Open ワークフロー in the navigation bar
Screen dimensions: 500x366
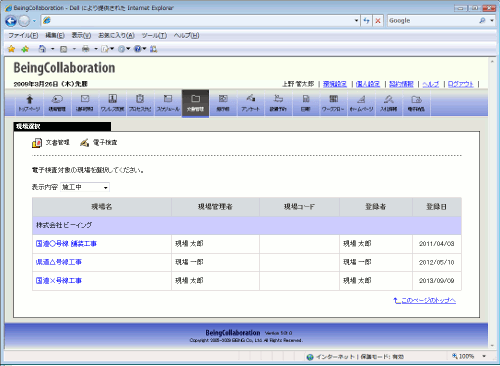(x=333, y=103)
